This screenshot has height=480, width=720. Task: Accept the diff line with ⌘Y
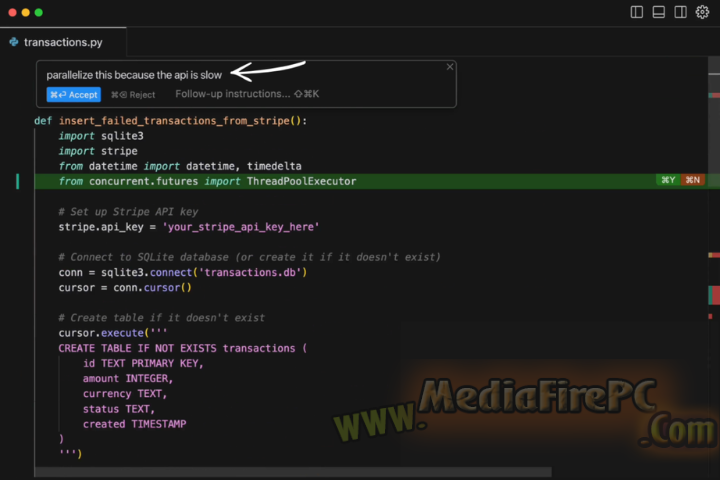point(668,180)
